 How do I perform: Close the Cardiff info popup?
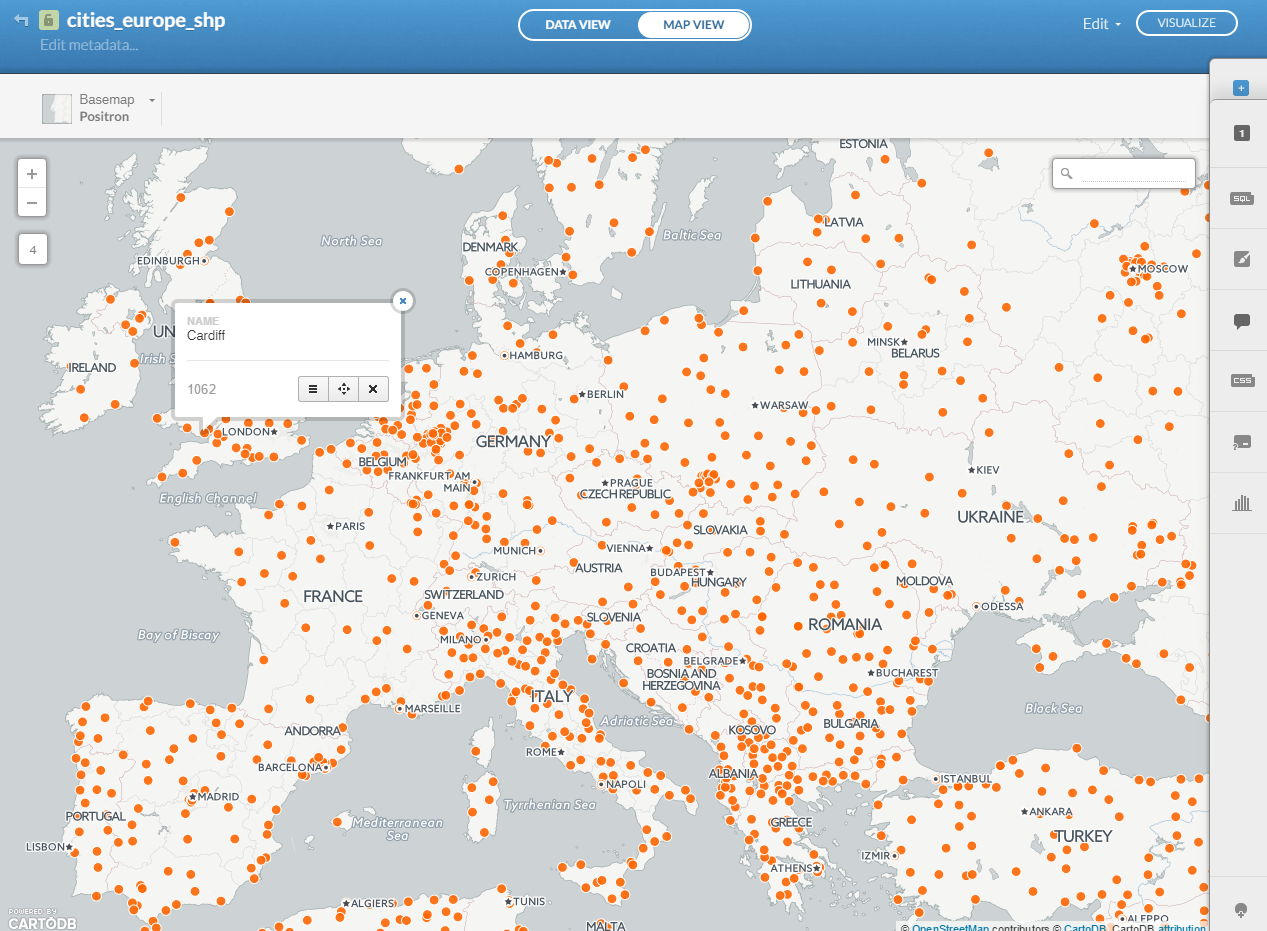coord(402,300)
